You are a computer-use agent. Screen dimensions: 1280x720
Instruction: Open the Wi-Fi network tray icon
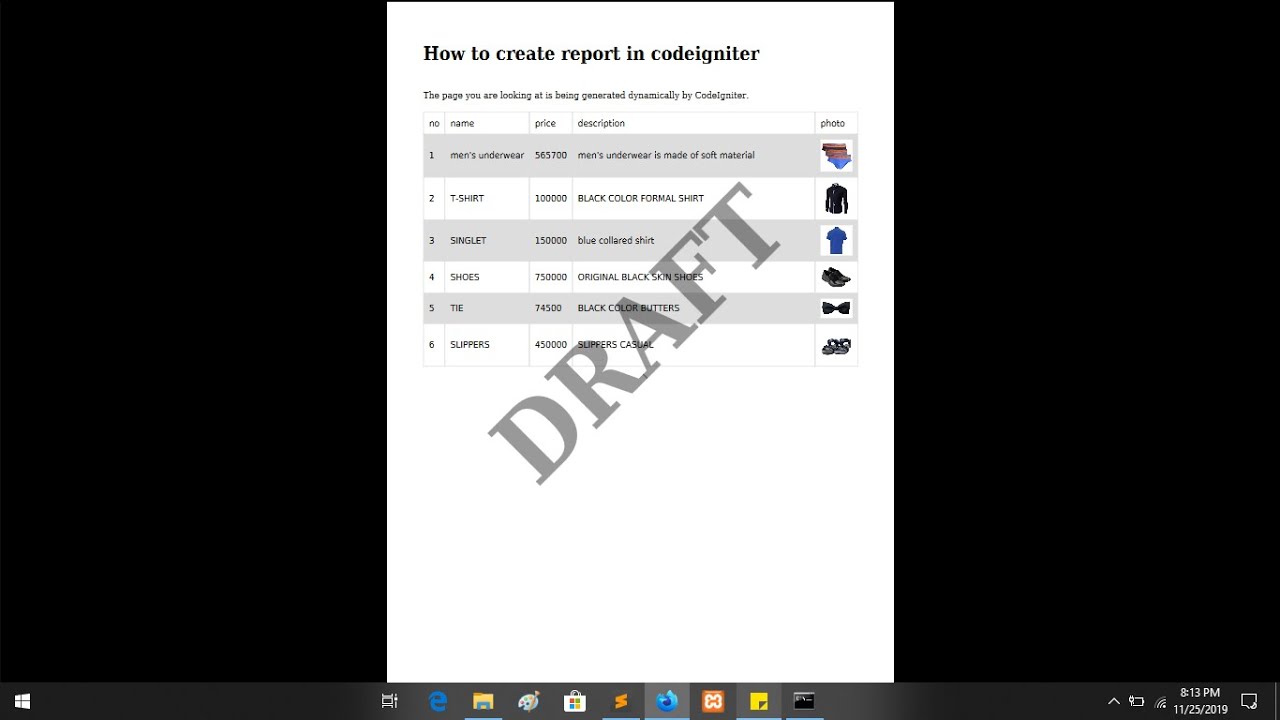click(x=1161, y=701)
